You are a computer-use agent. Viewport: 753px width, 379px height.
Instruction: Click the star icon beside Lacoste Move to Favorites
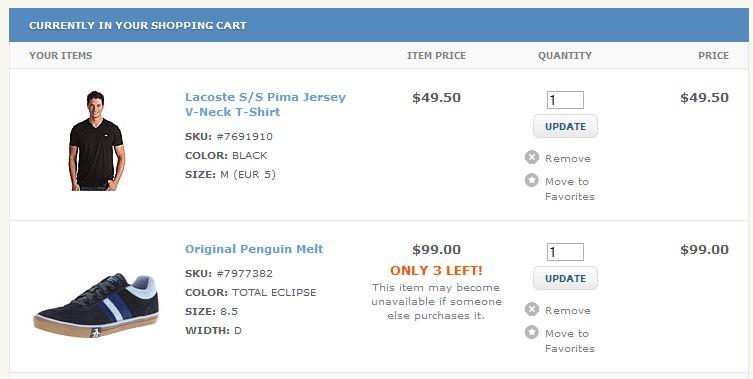coord(532,180)
